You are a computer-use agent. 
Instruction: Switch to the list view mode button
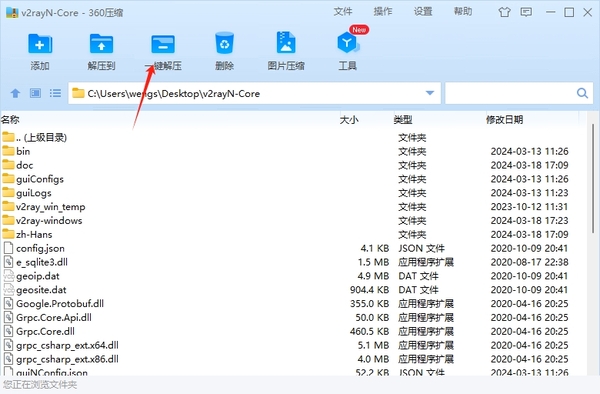click(x=55, y=93)
